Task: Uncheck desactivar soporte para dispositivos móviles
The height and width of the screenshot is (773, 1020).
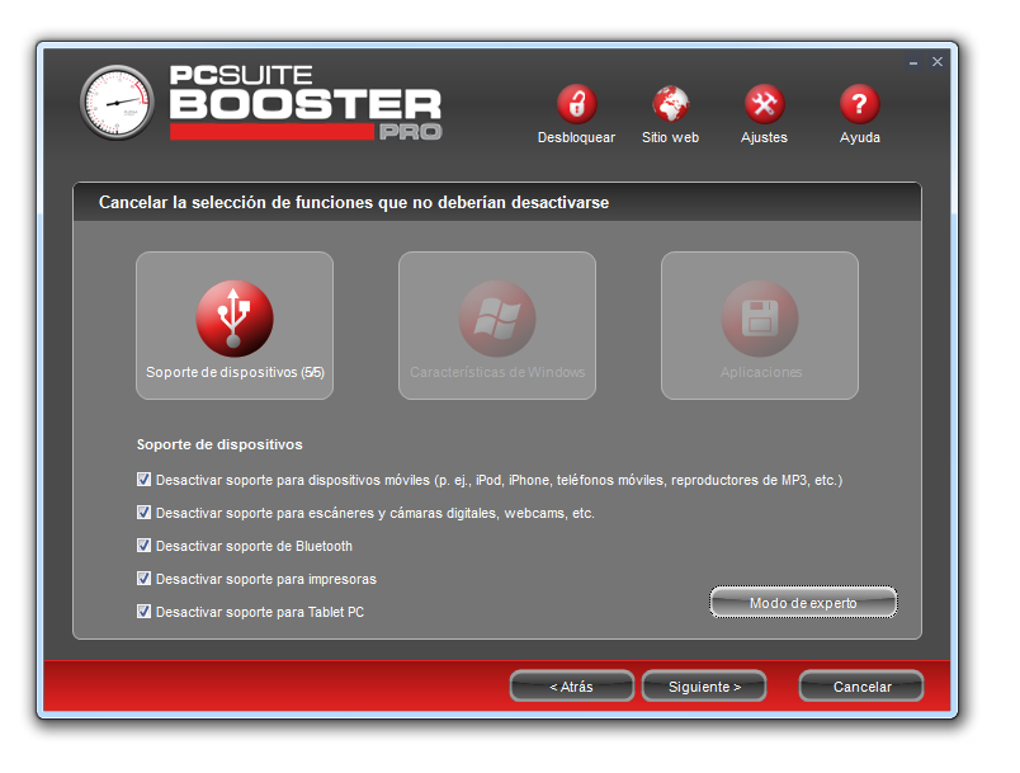Action: tap(143, 479)
